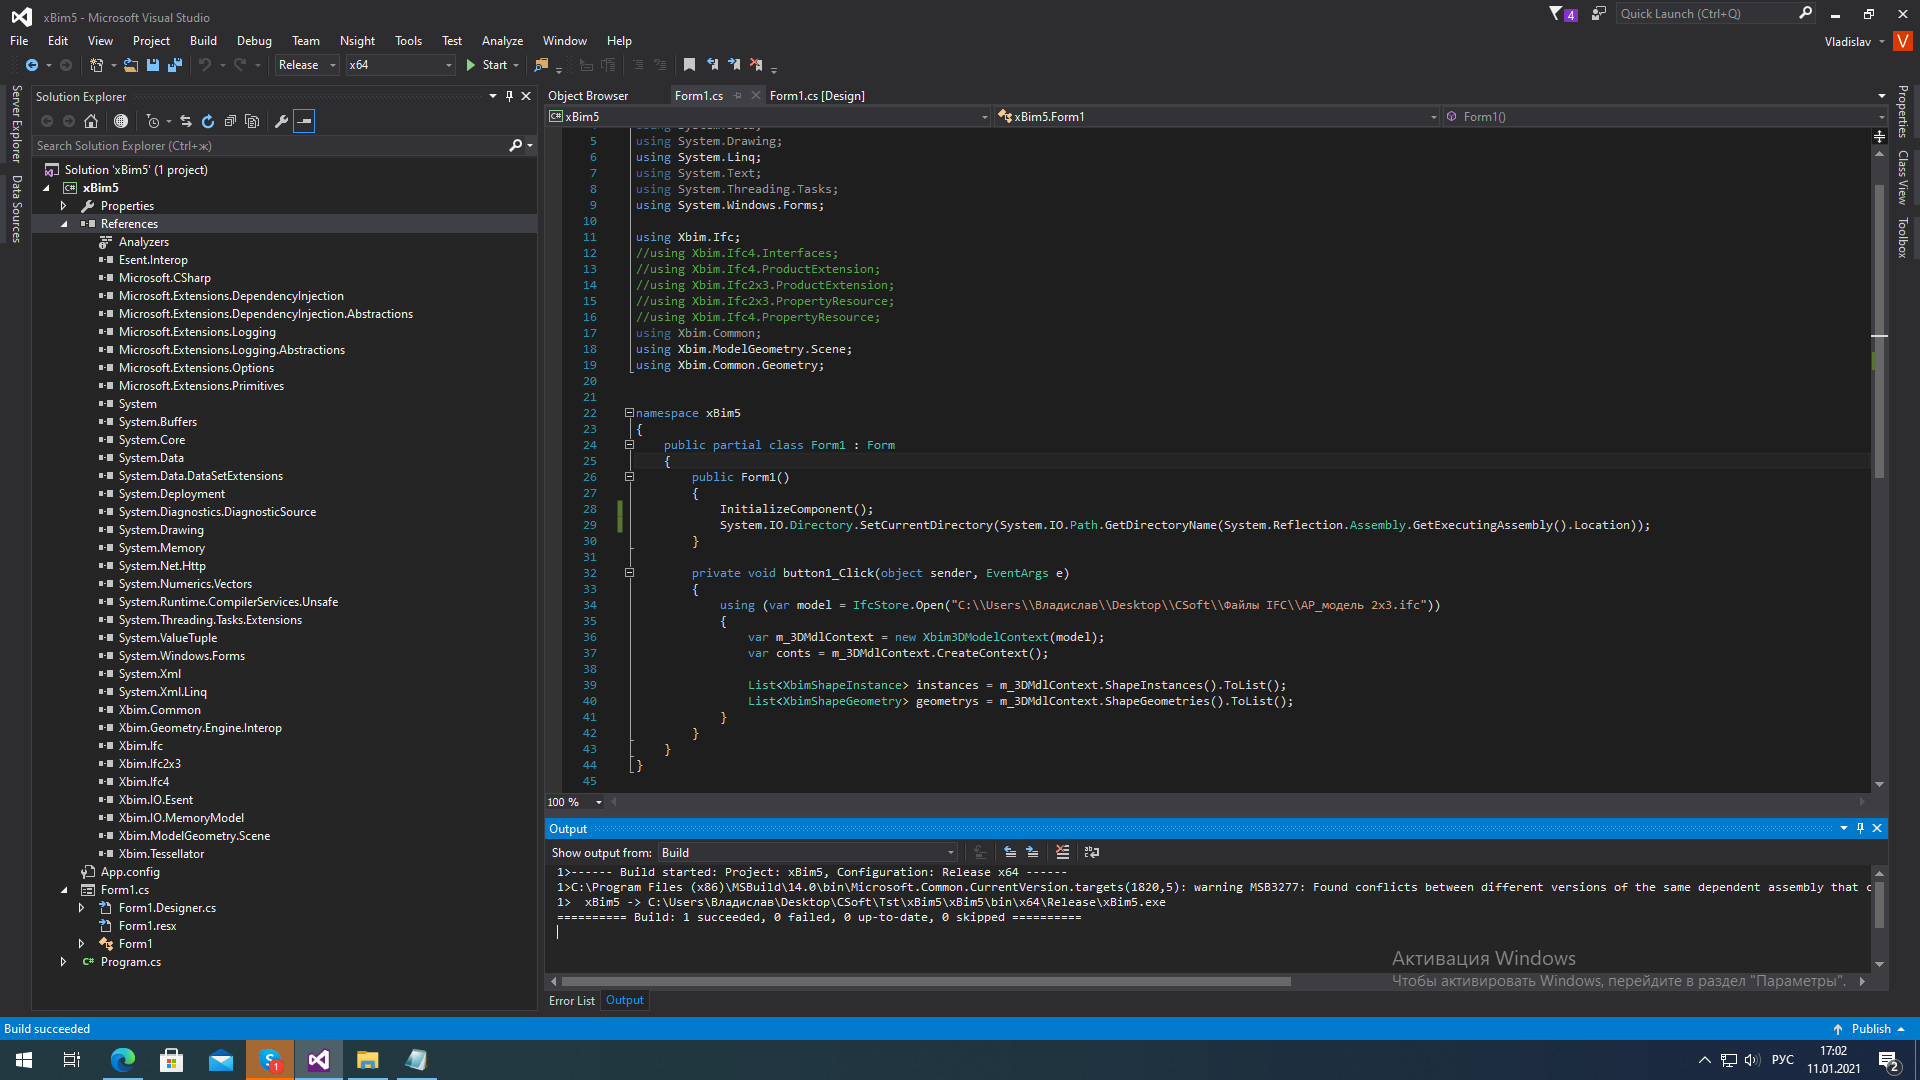
Task: Toggle Word Wrap in the Output window
Action: pos(1092,852)
